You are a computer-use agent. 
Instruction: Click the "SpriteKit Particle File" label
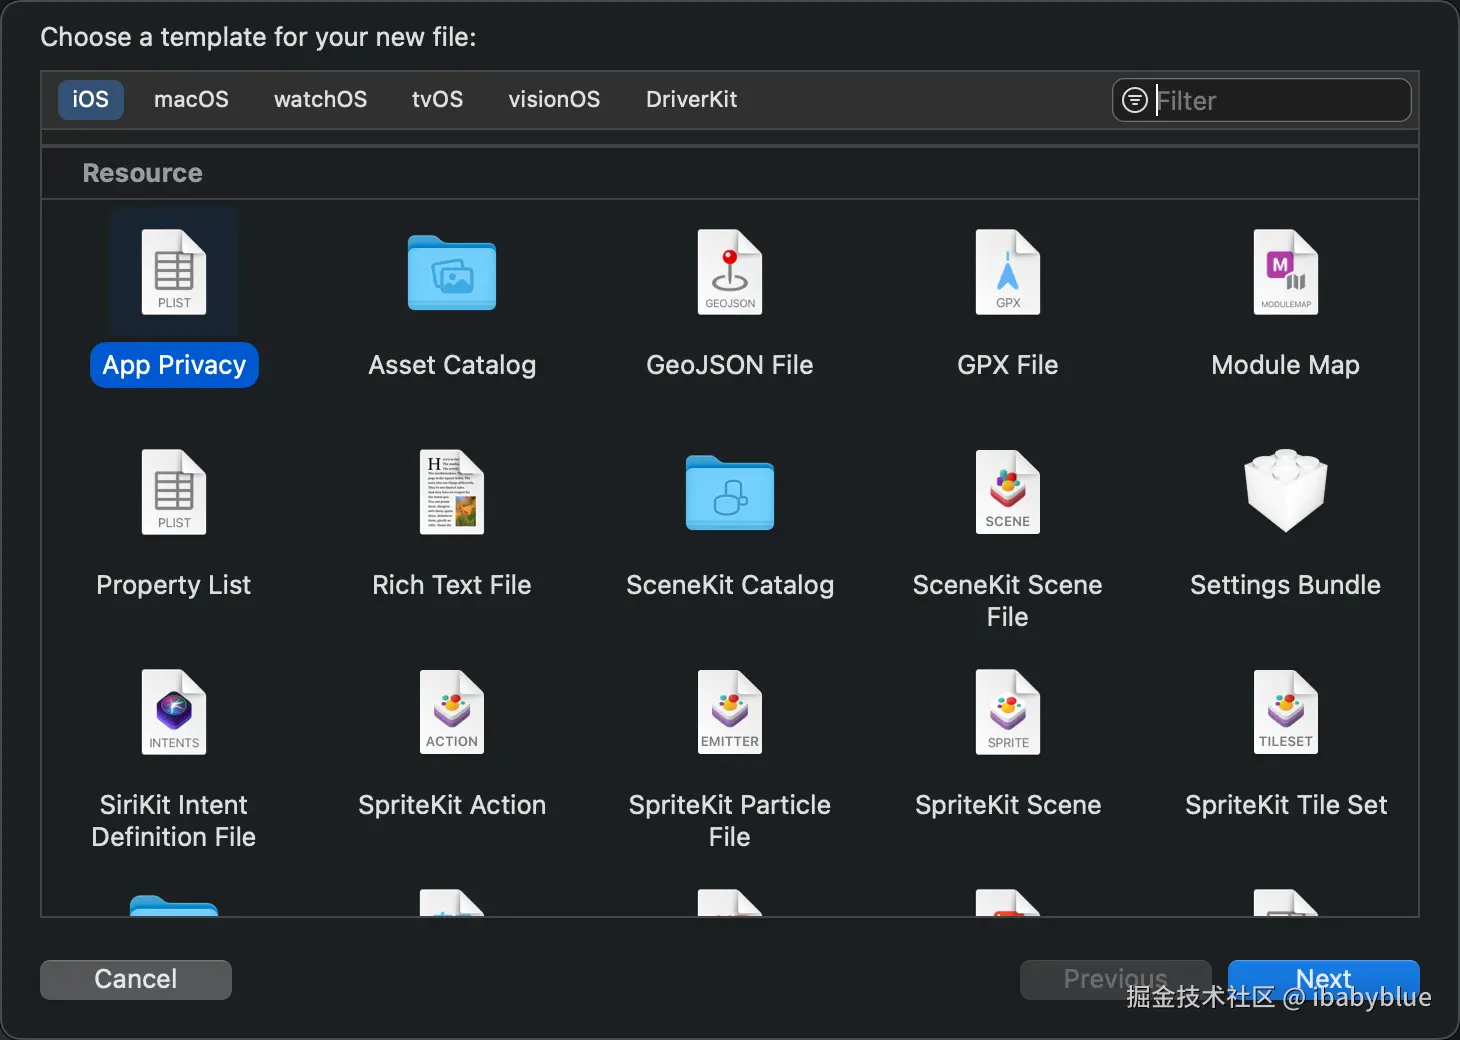pos(730,821)
